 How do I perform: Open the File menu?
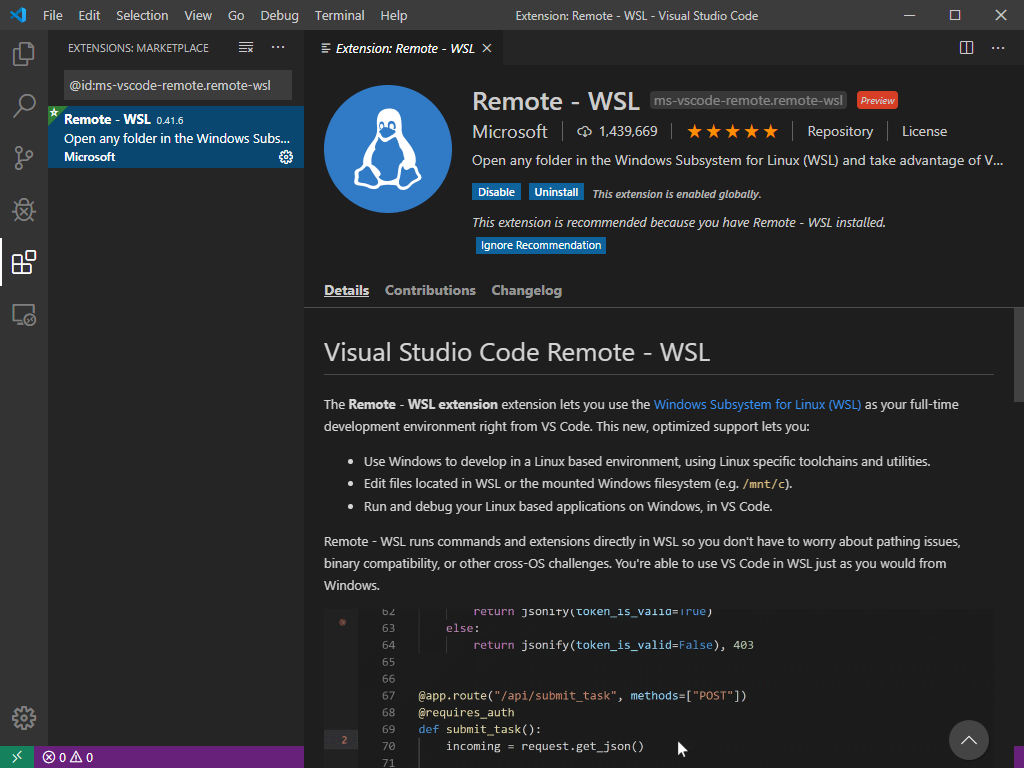[x=53, y=15]
